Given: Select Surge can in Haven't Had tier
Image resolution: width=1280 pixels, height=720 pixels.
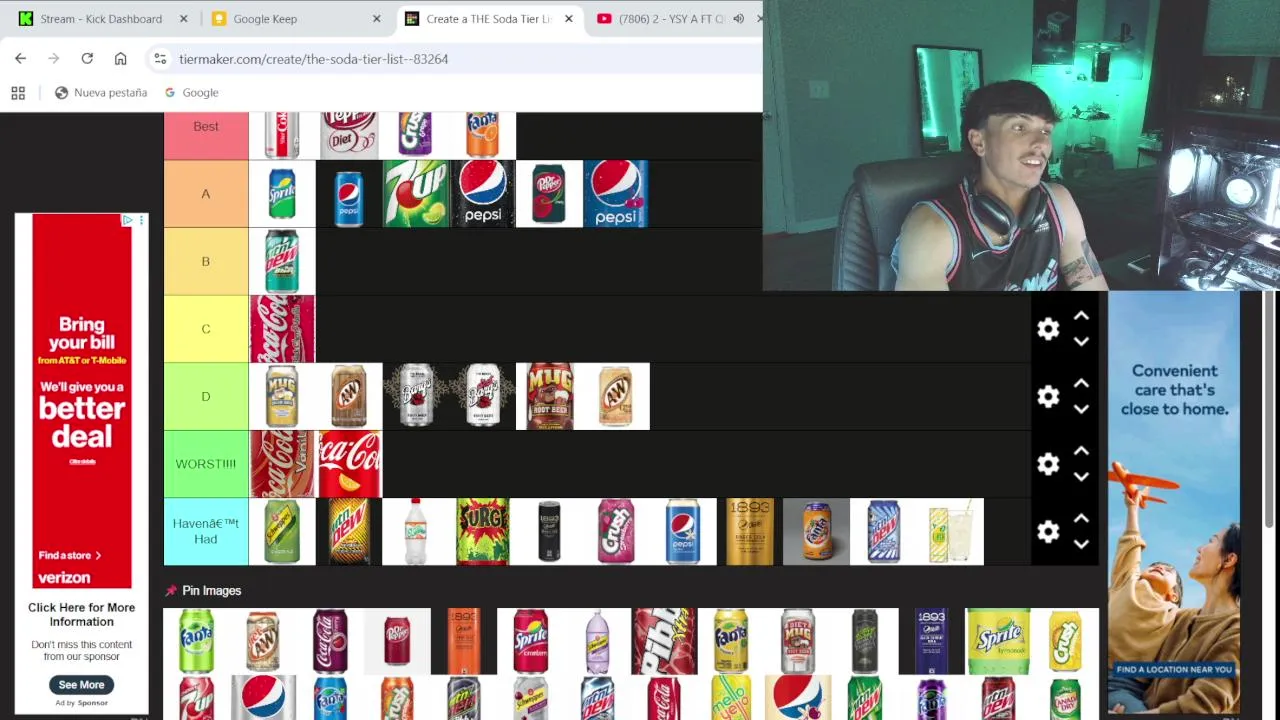Looking at the screenshot, I should 482,532.
